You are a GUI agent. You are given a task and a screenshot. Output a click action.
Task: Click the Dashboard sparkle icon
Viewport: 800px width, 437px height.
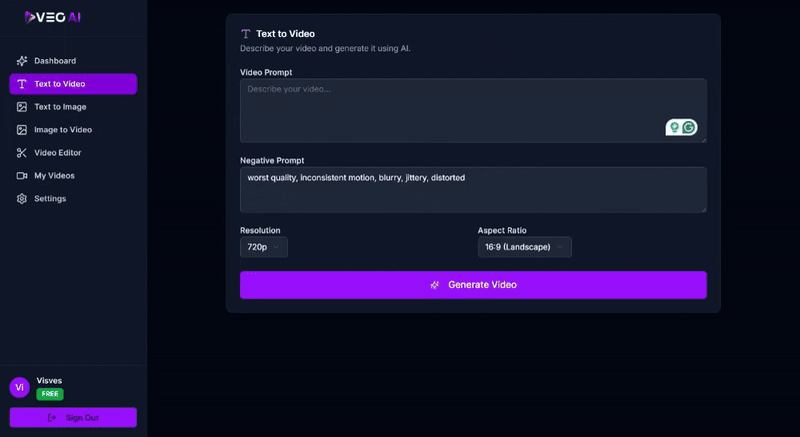[21, 61]
